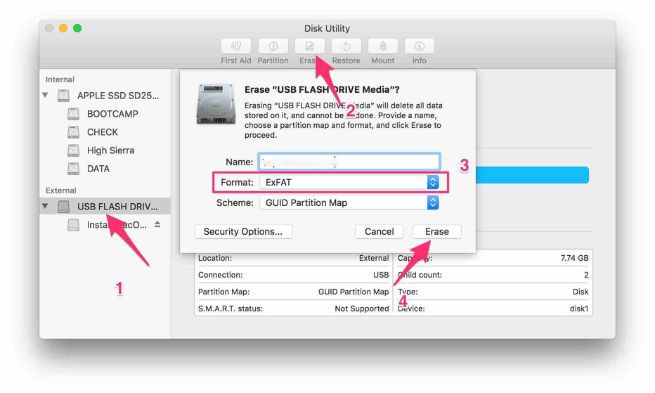
Task: Click the green zoom window button
Action: pos(77,28)
